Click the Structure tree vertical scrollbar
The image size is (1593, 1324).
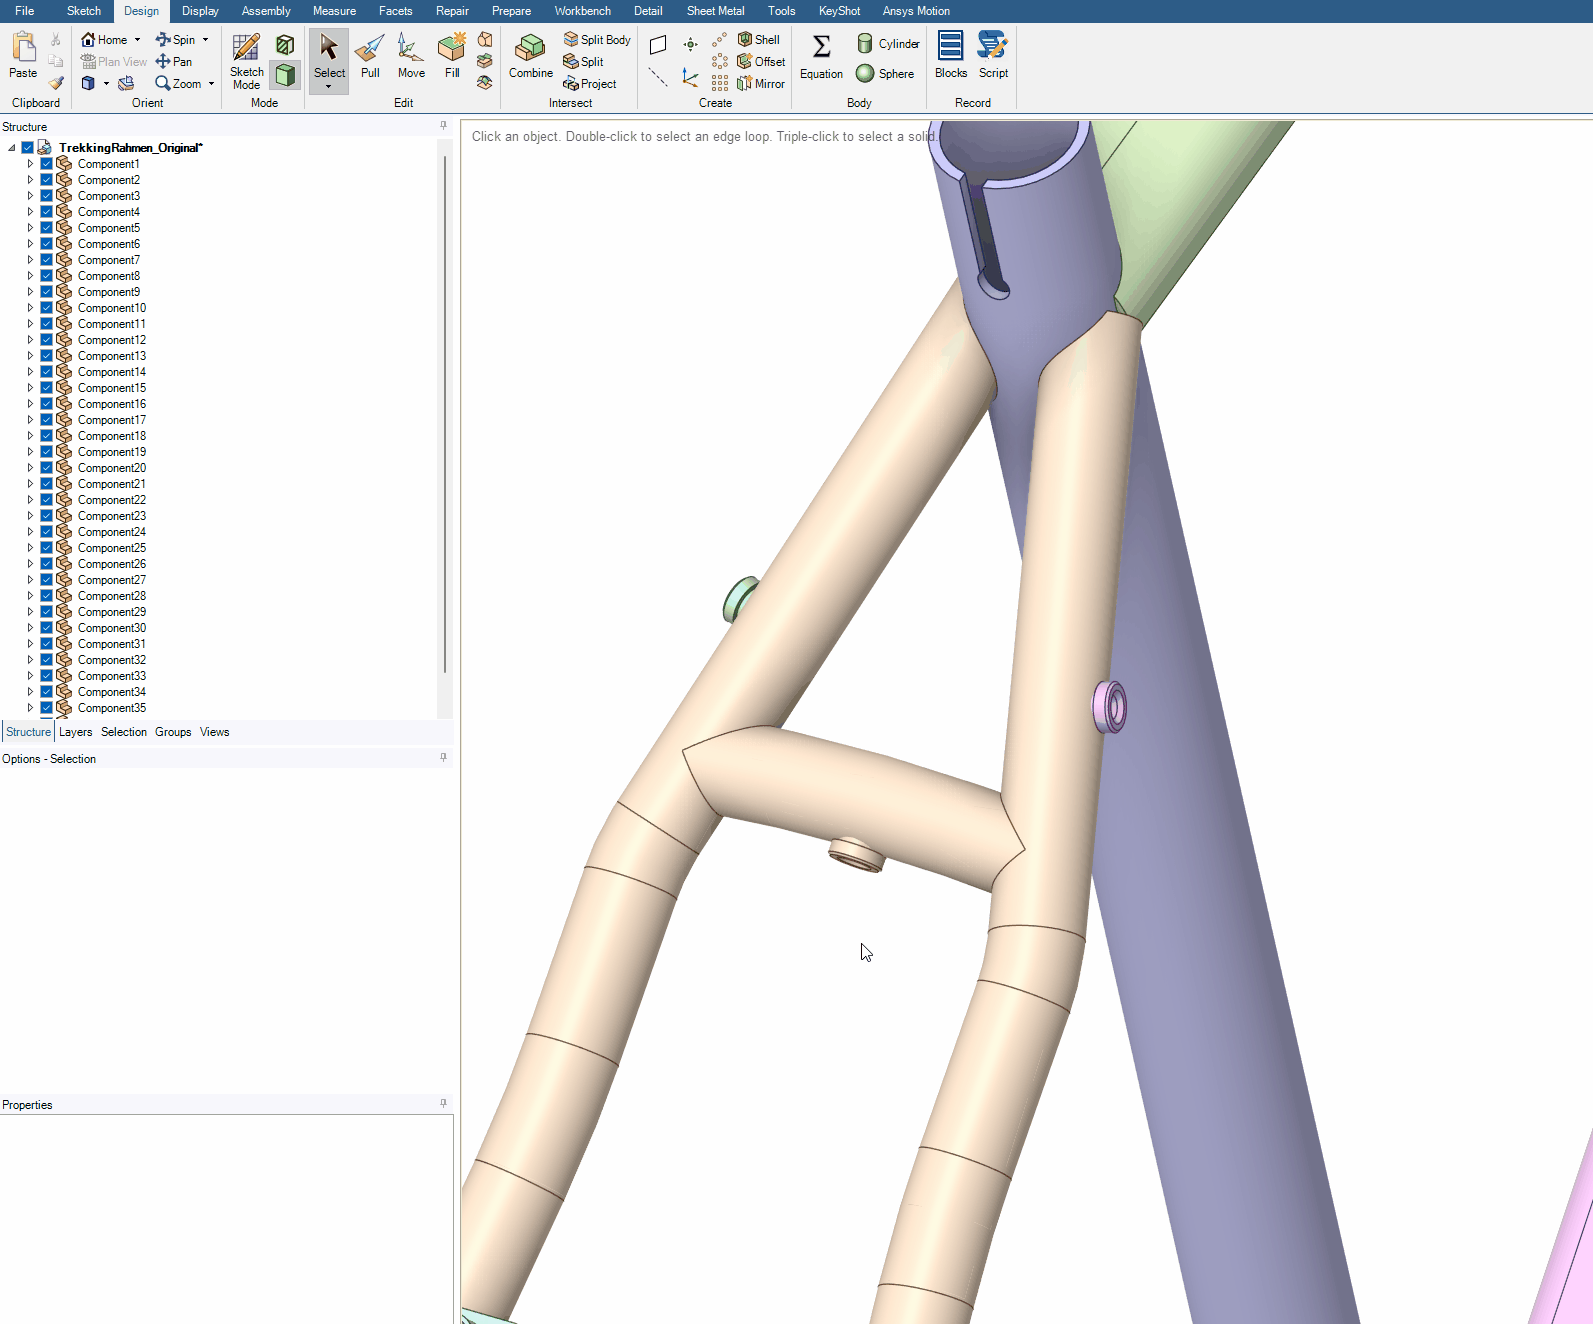point(445,400)
